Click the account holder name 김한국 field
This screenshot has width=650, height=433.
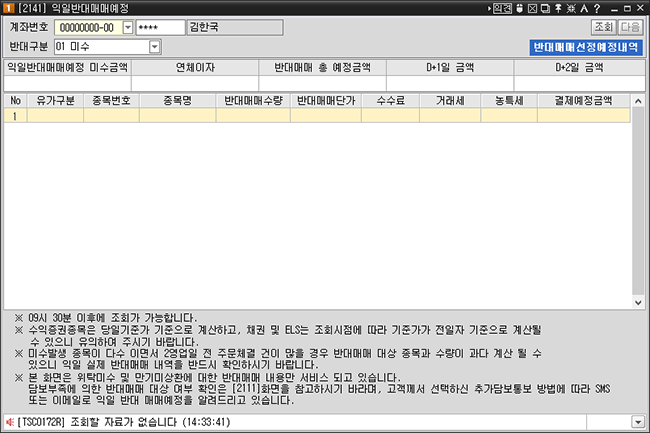click(235, 28)
